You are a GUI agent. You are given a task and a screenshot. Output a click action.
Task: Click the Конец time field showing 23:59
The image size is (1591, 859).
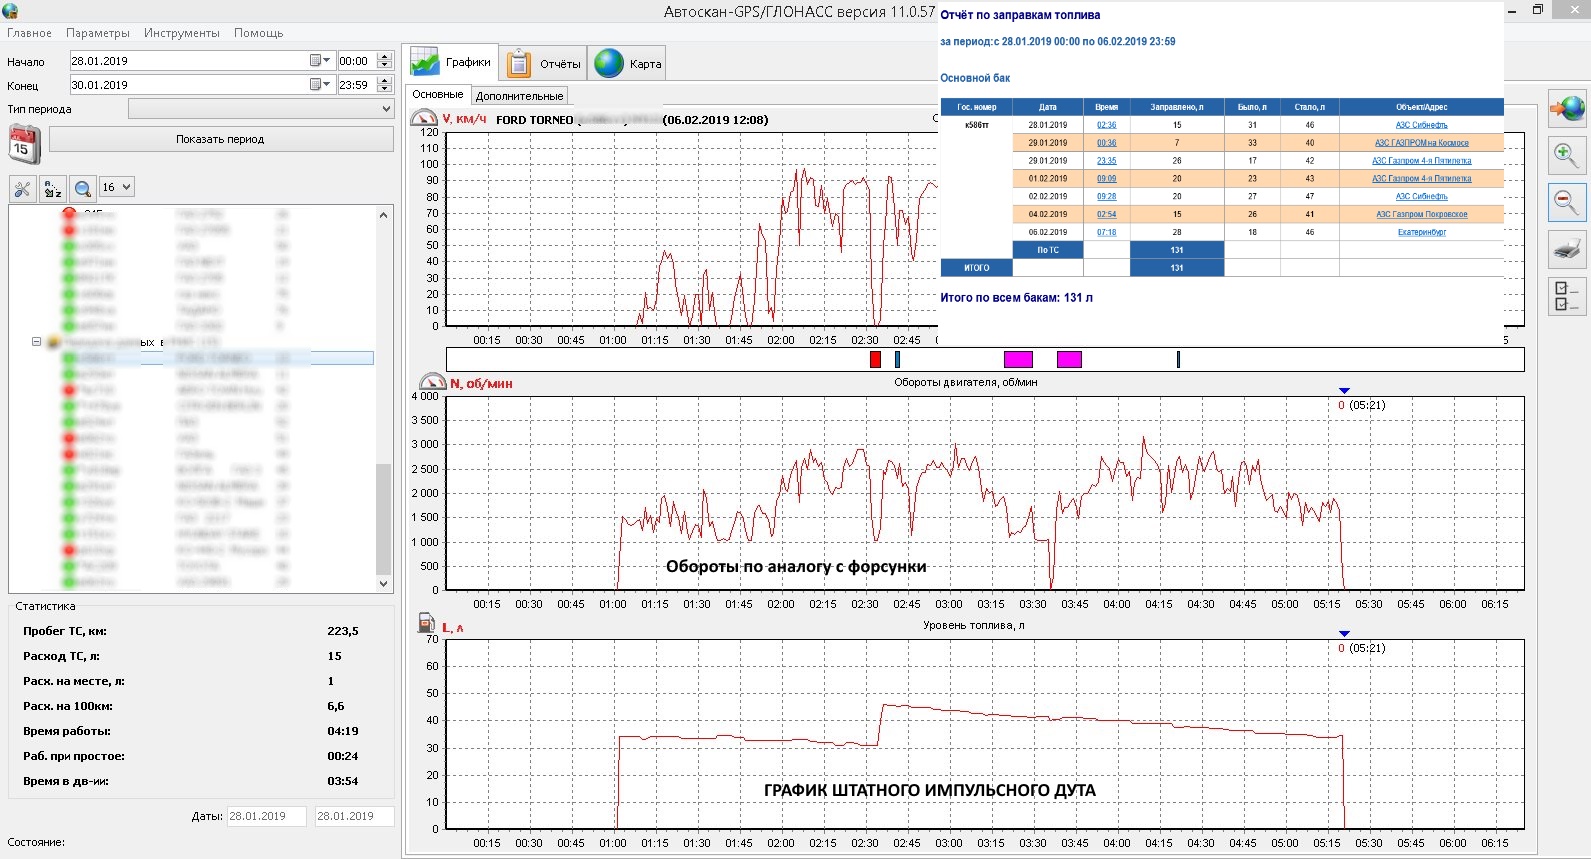pyautogui.click(x=355, y=85)
